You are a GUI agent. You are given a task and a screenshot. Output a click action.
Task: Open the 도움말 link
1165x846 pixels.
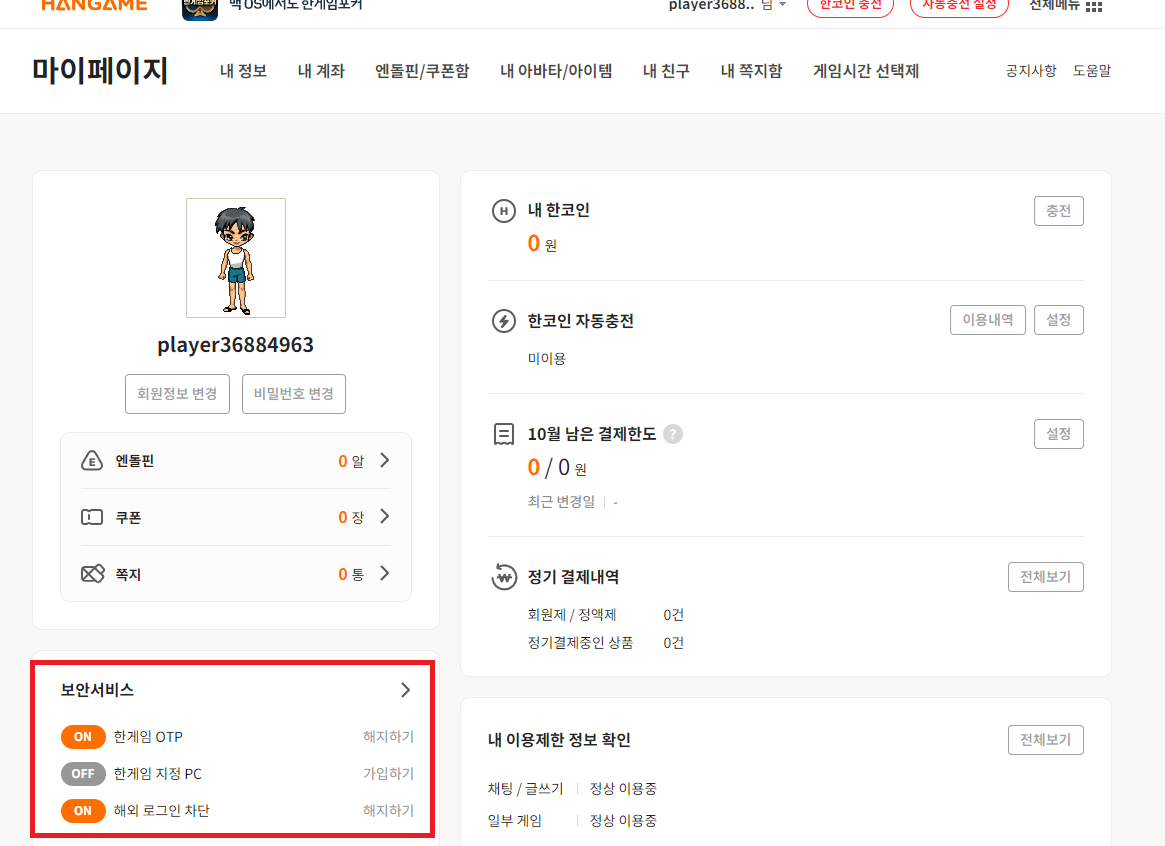[x=1091, y=71]
